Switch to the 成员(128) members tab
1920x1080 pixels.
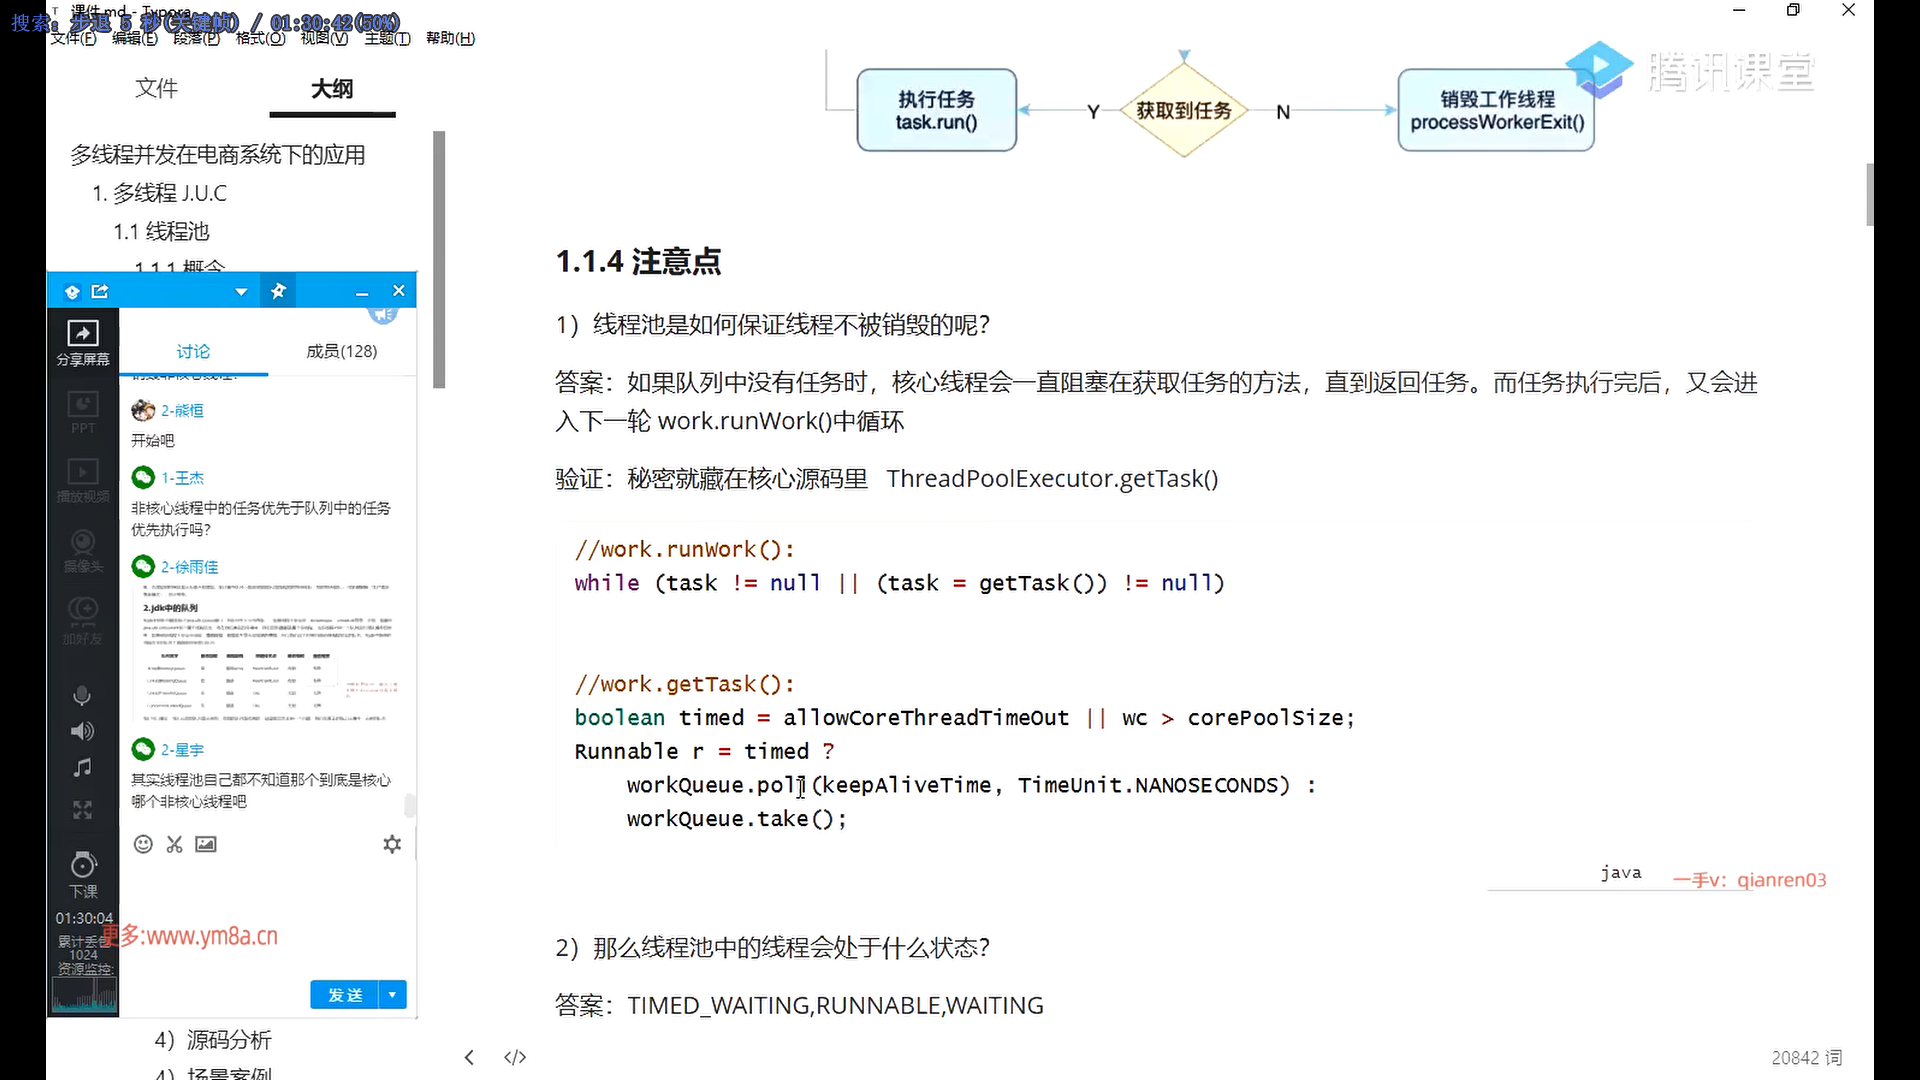coord(341,351)
